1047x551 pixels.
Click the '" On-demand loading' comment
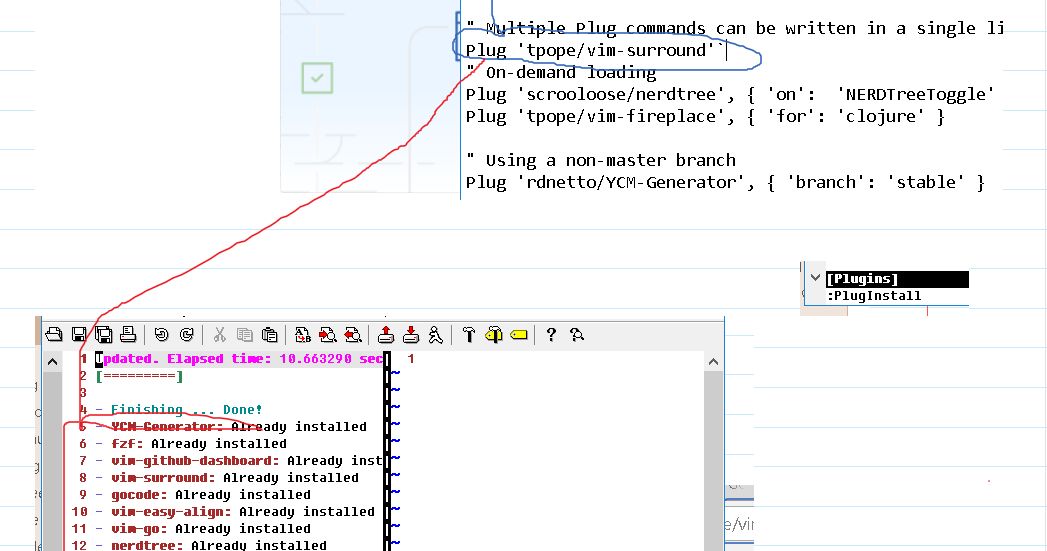coord(561,72)
